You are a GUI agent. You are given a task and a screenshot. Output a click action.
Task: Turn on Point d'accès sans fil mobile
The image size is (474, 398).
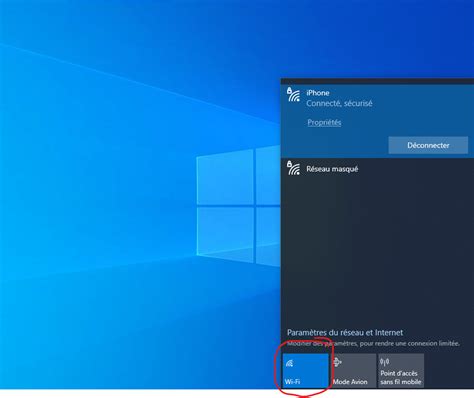pos(401,371)
